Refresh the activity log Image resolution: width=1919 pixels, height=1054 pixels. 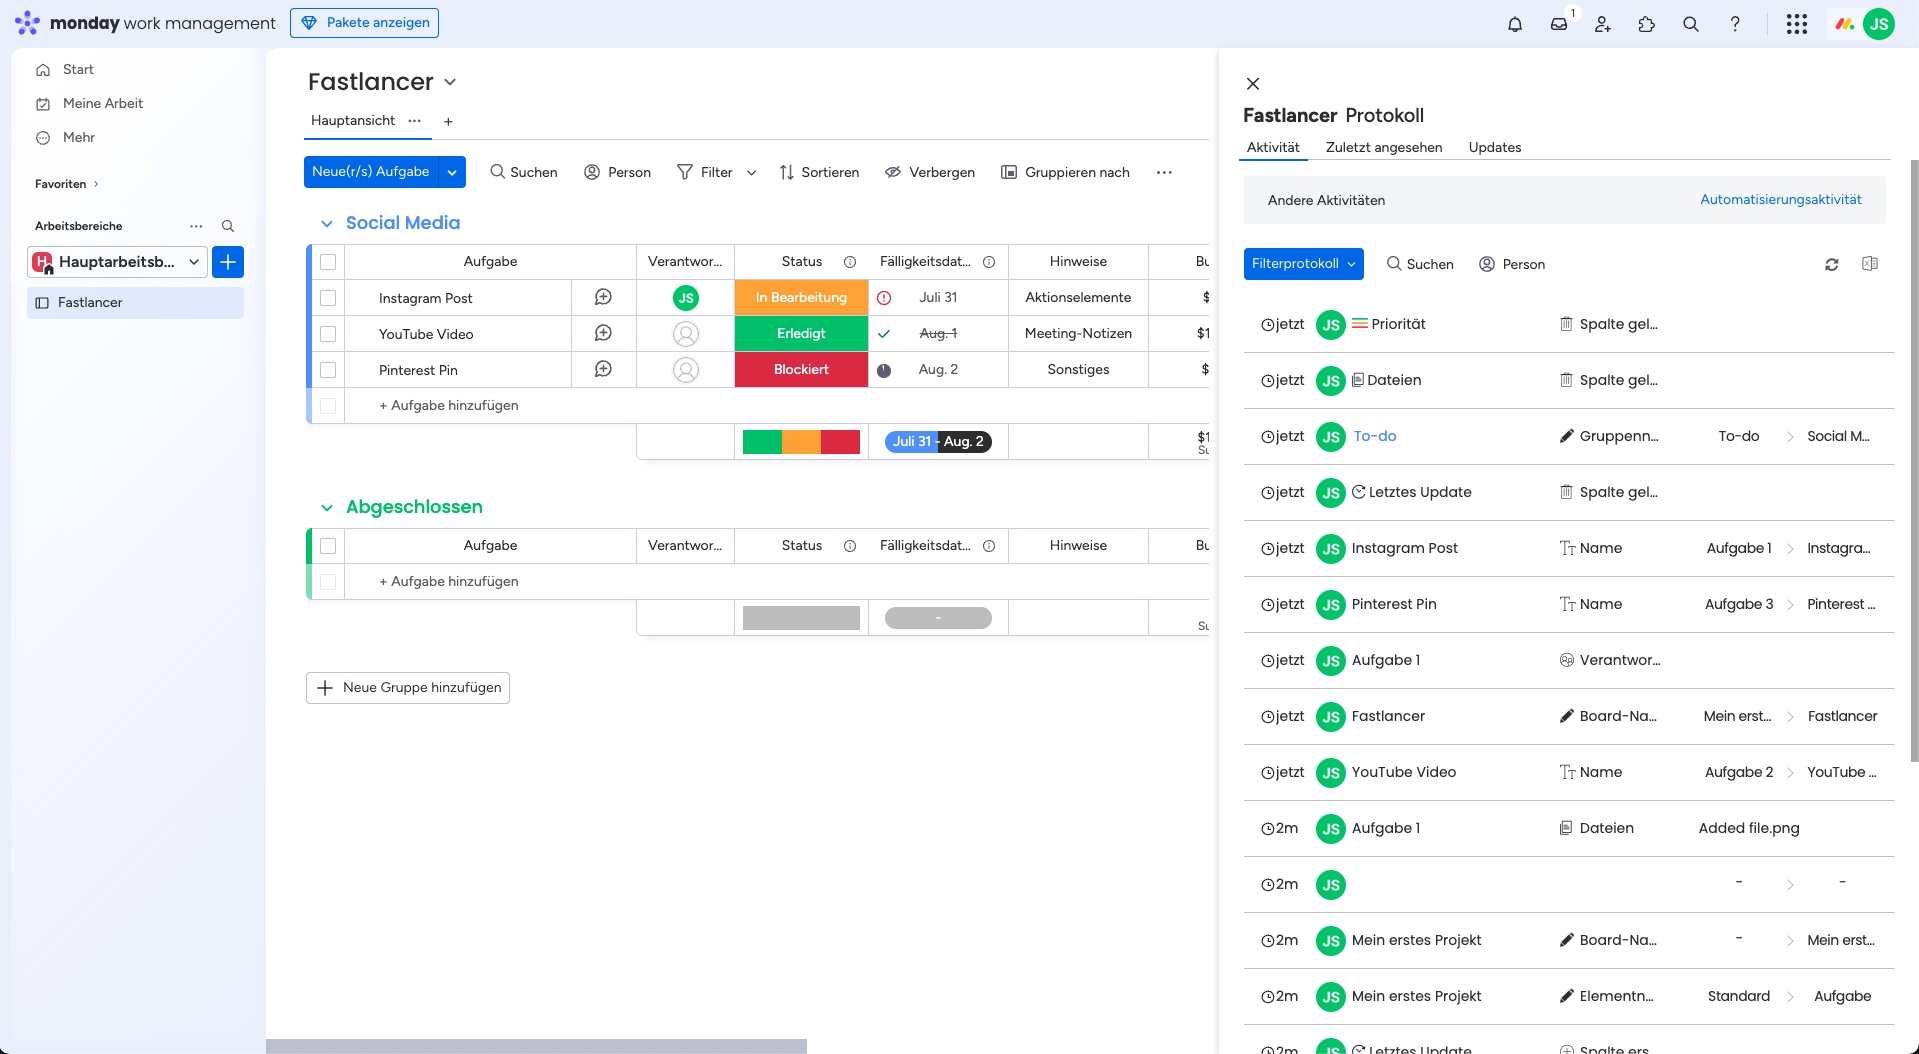[x=1832, y=264]
